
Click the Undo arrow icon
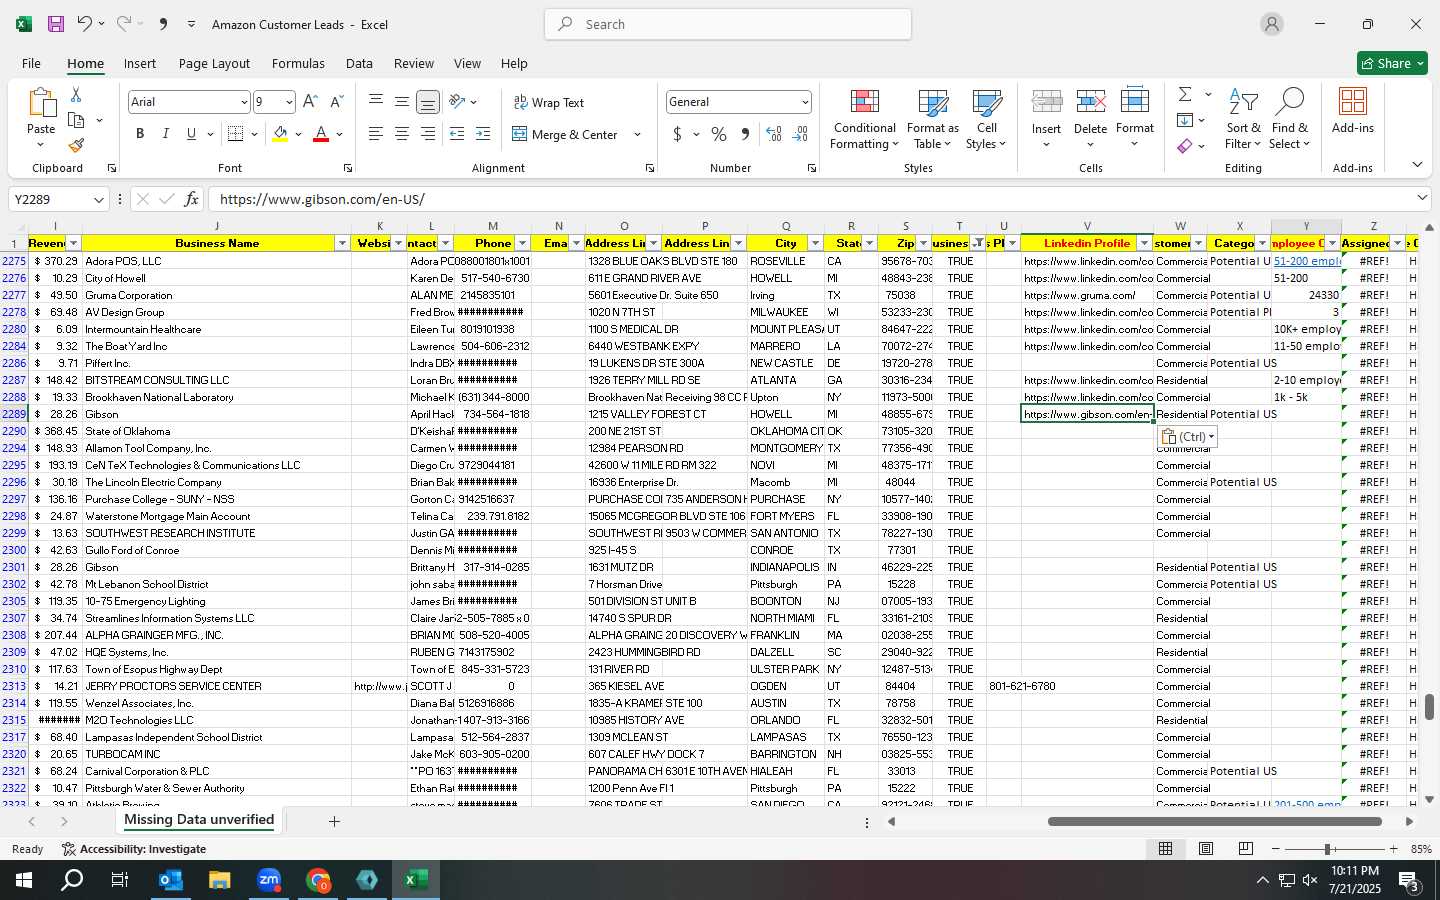coord(85,24)
